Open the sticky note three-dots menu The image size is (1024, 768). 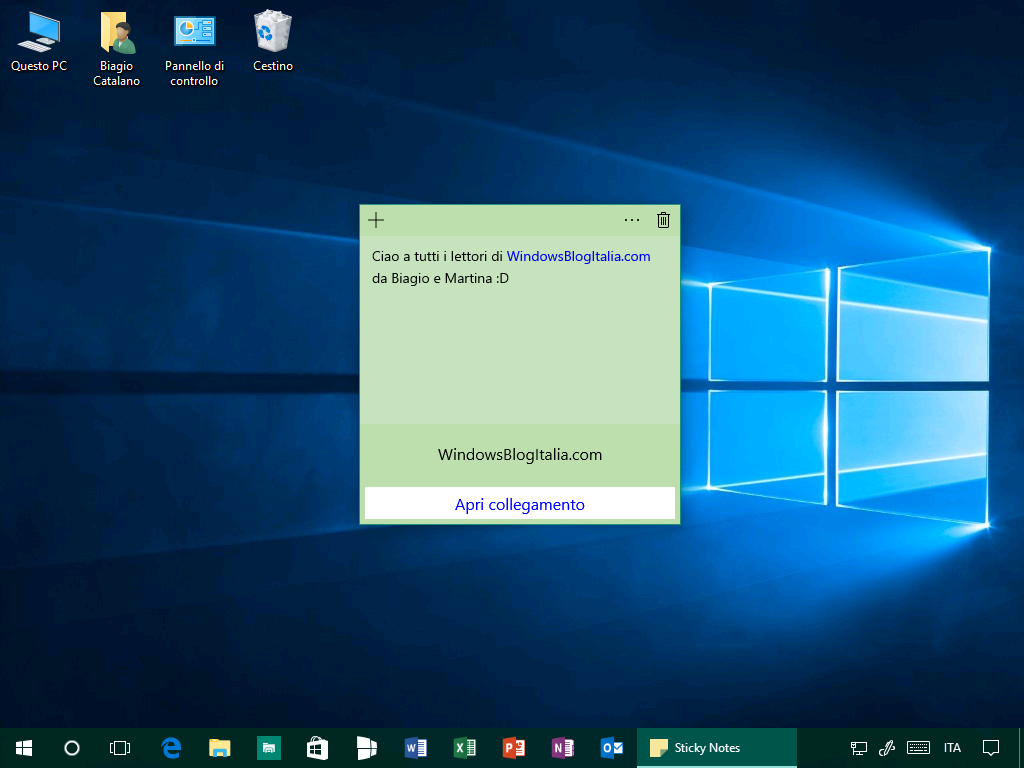pyautogui.click(x=632, y=220)
